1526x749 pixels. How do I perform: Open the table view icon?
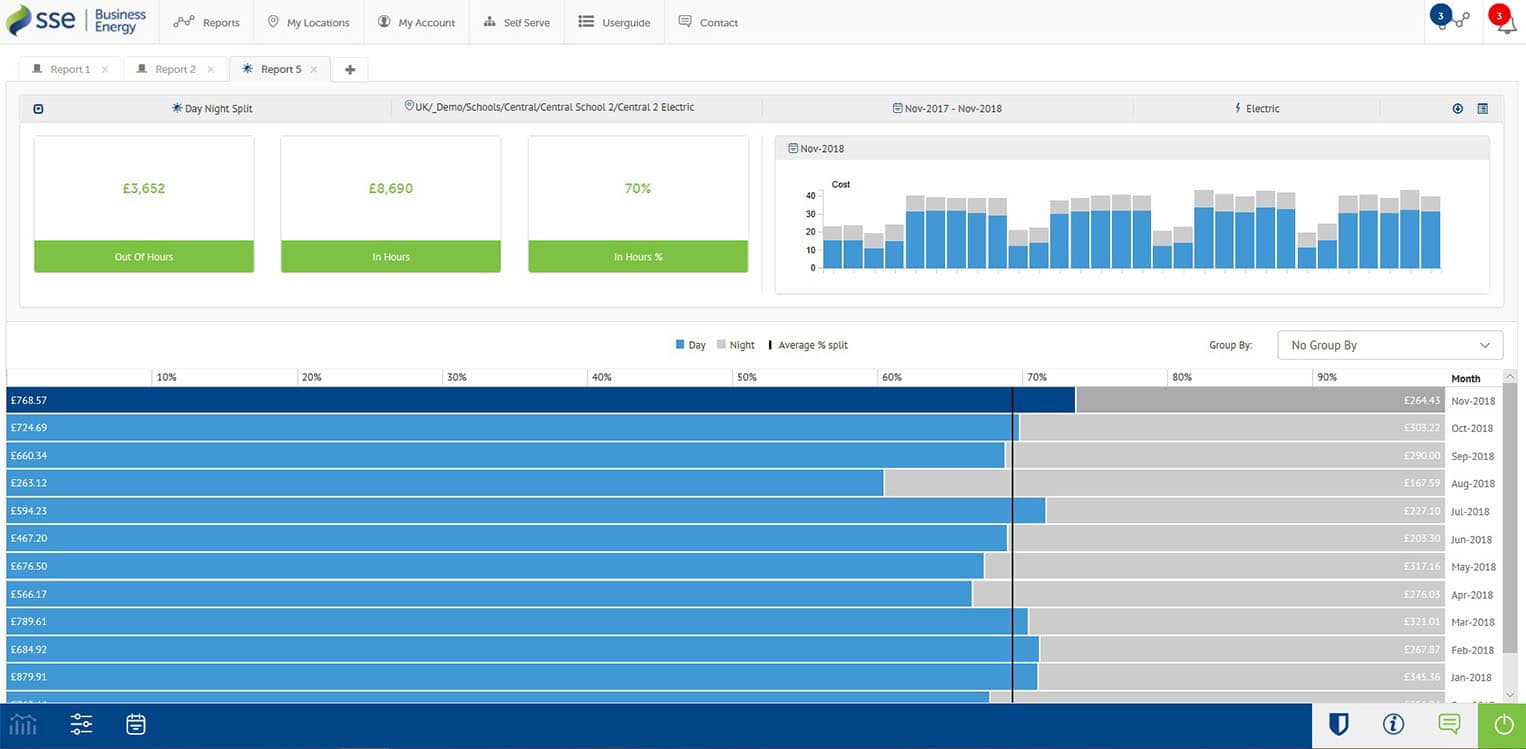point(1483,108)
